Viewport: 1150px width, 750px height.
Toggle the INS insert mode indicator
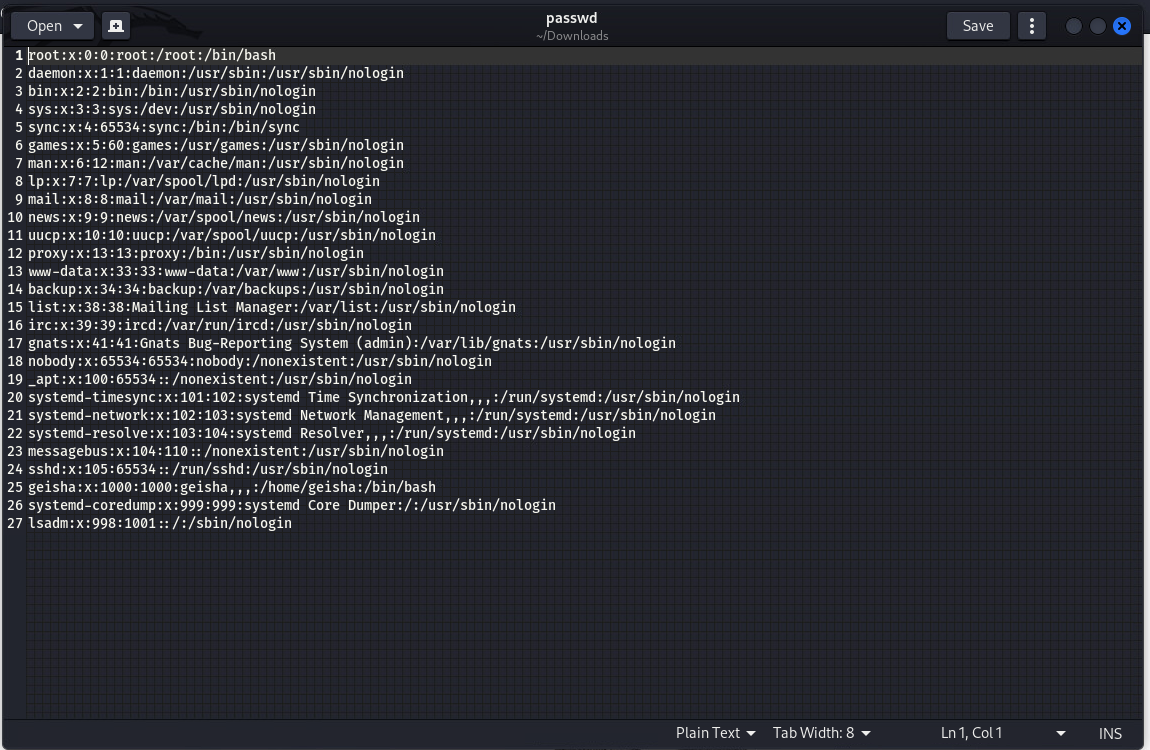(x=1110, y=733)
